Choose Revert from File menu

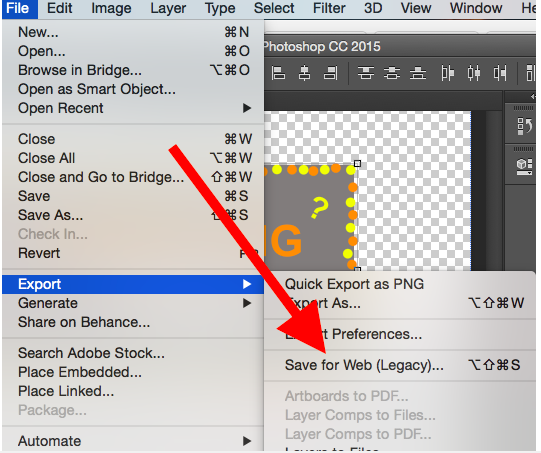tap(133, 253)
